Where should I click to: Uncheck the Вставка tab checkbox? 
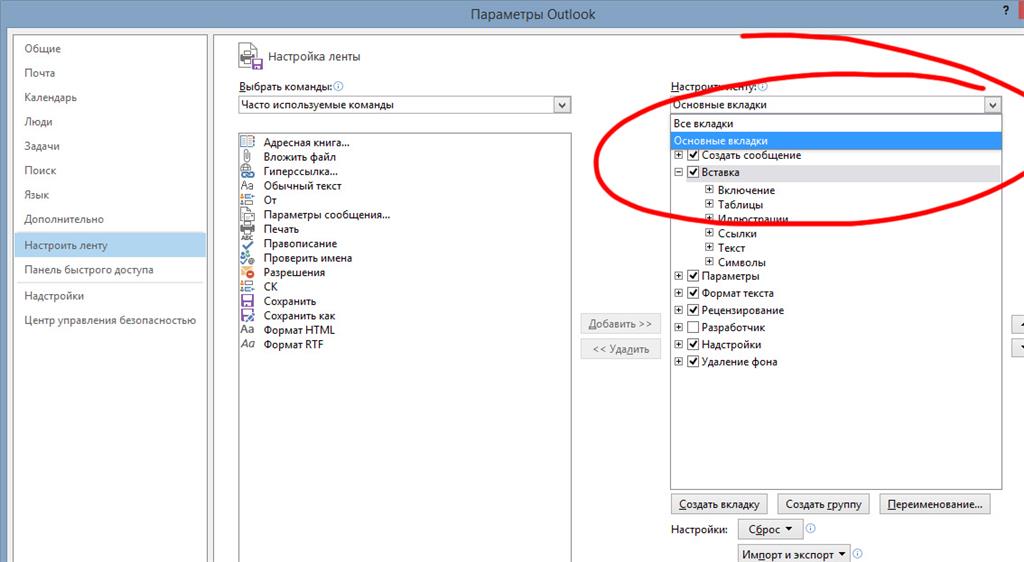694,172
